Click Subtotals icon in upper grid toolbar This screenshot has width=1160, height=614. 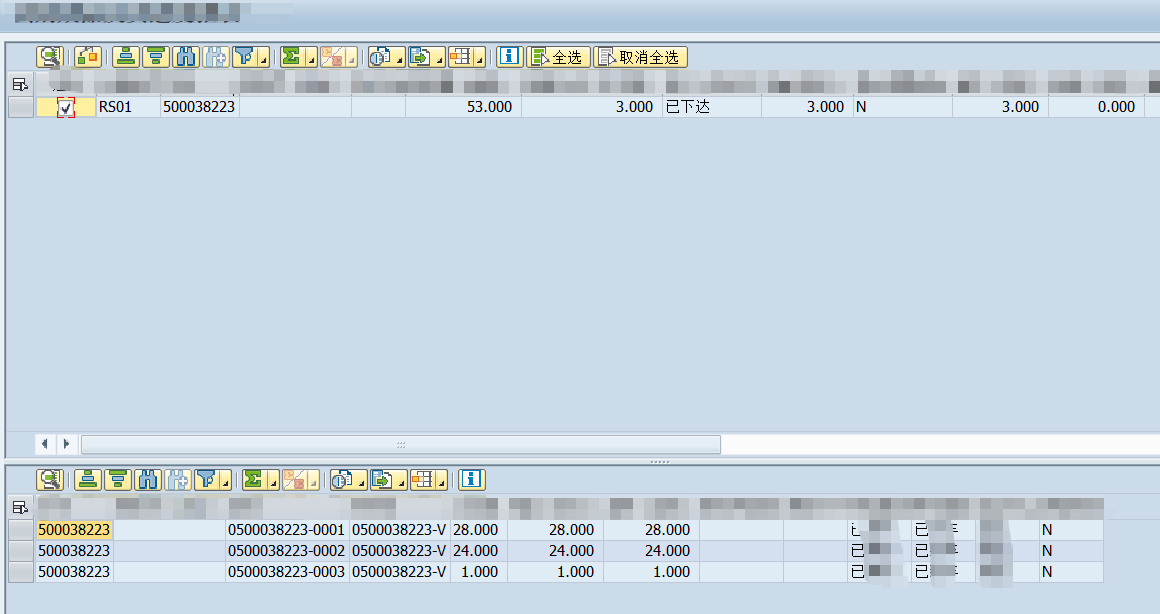click(x=332, y=57)
